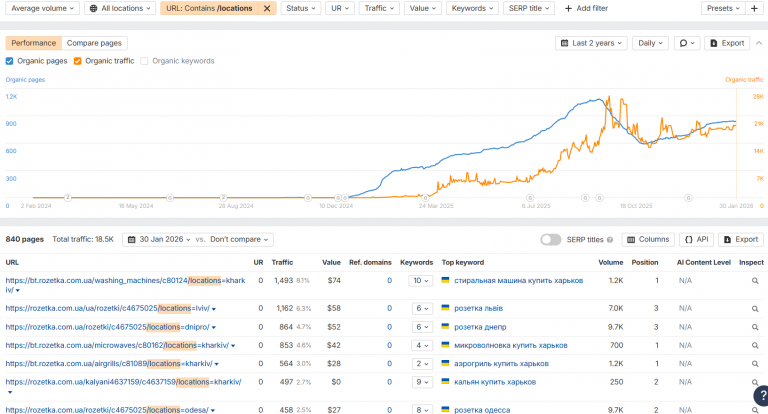Click keyword розетка днепр
Viewport: 768px width, 414px height.
[x=480, y=327]
